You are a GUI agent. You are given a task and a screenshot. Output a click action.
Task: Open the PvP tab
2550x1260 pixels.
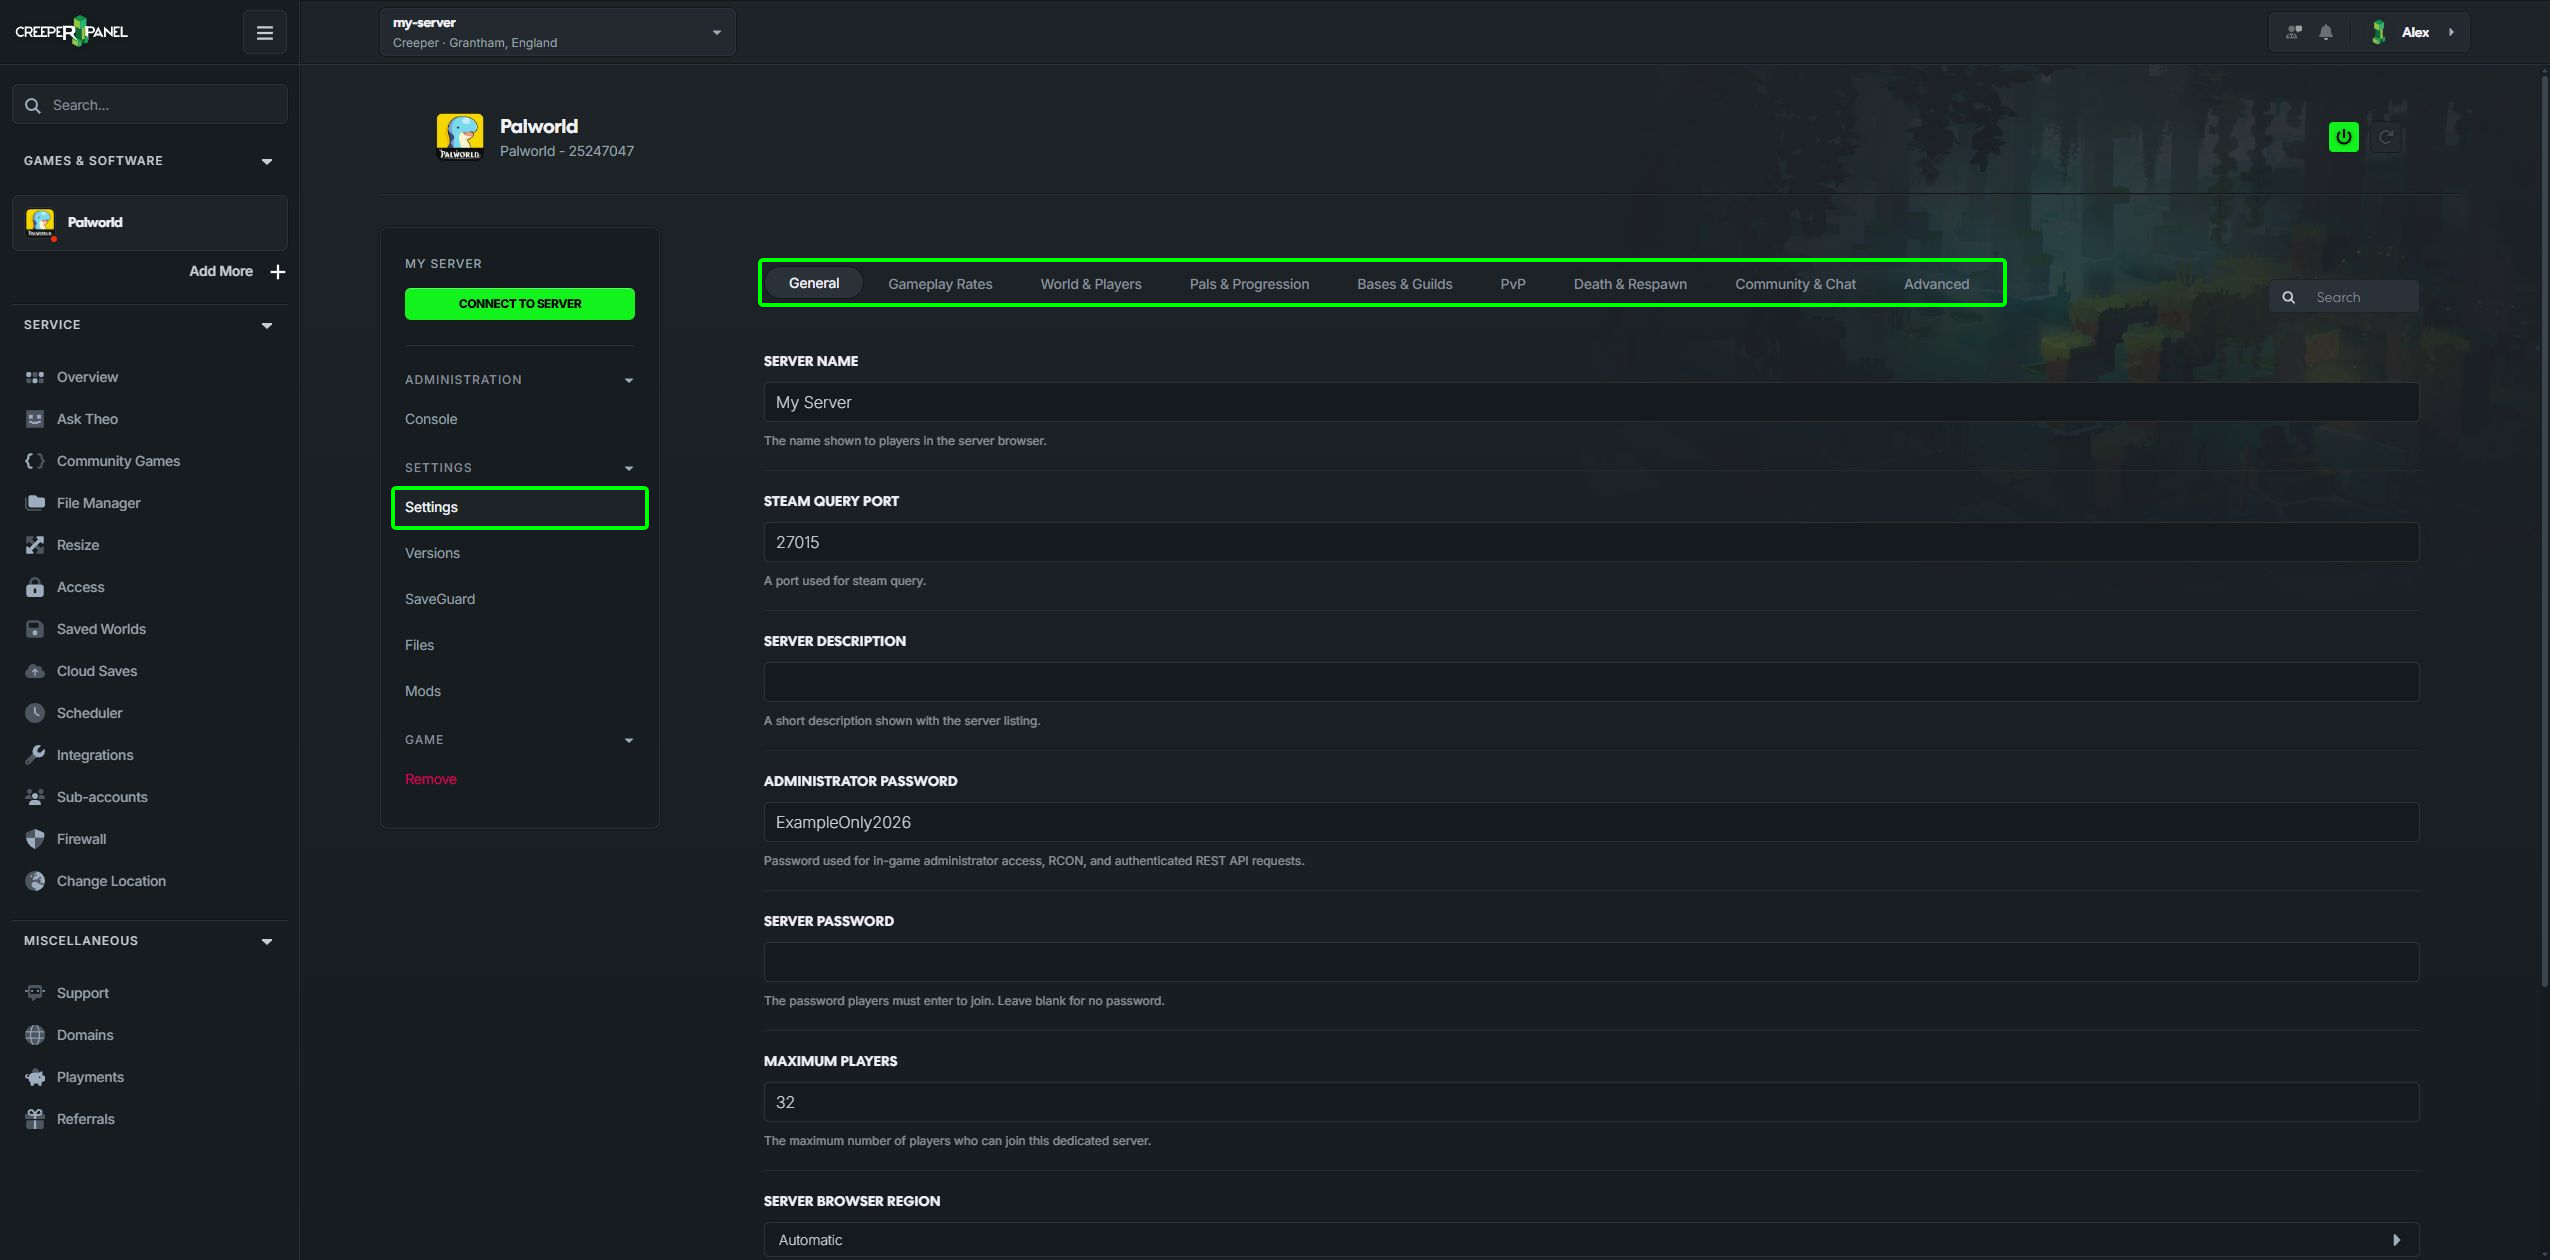click(1513, 284)
